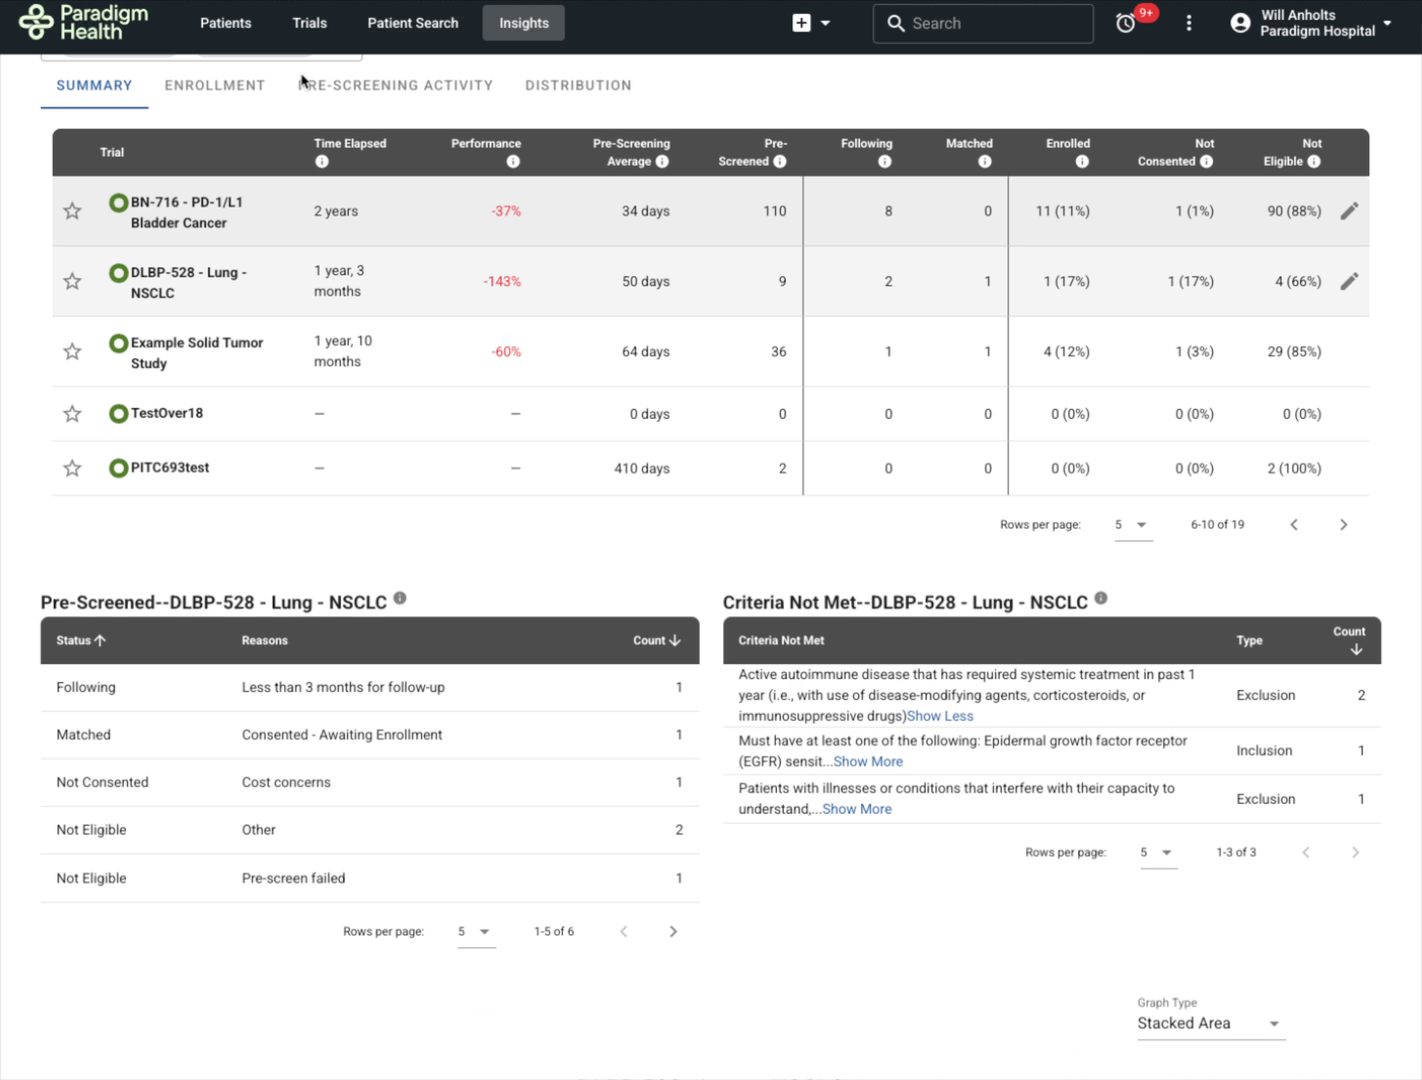
Task: Open the alarm clock notifications icon
Action: (1126, 23)
